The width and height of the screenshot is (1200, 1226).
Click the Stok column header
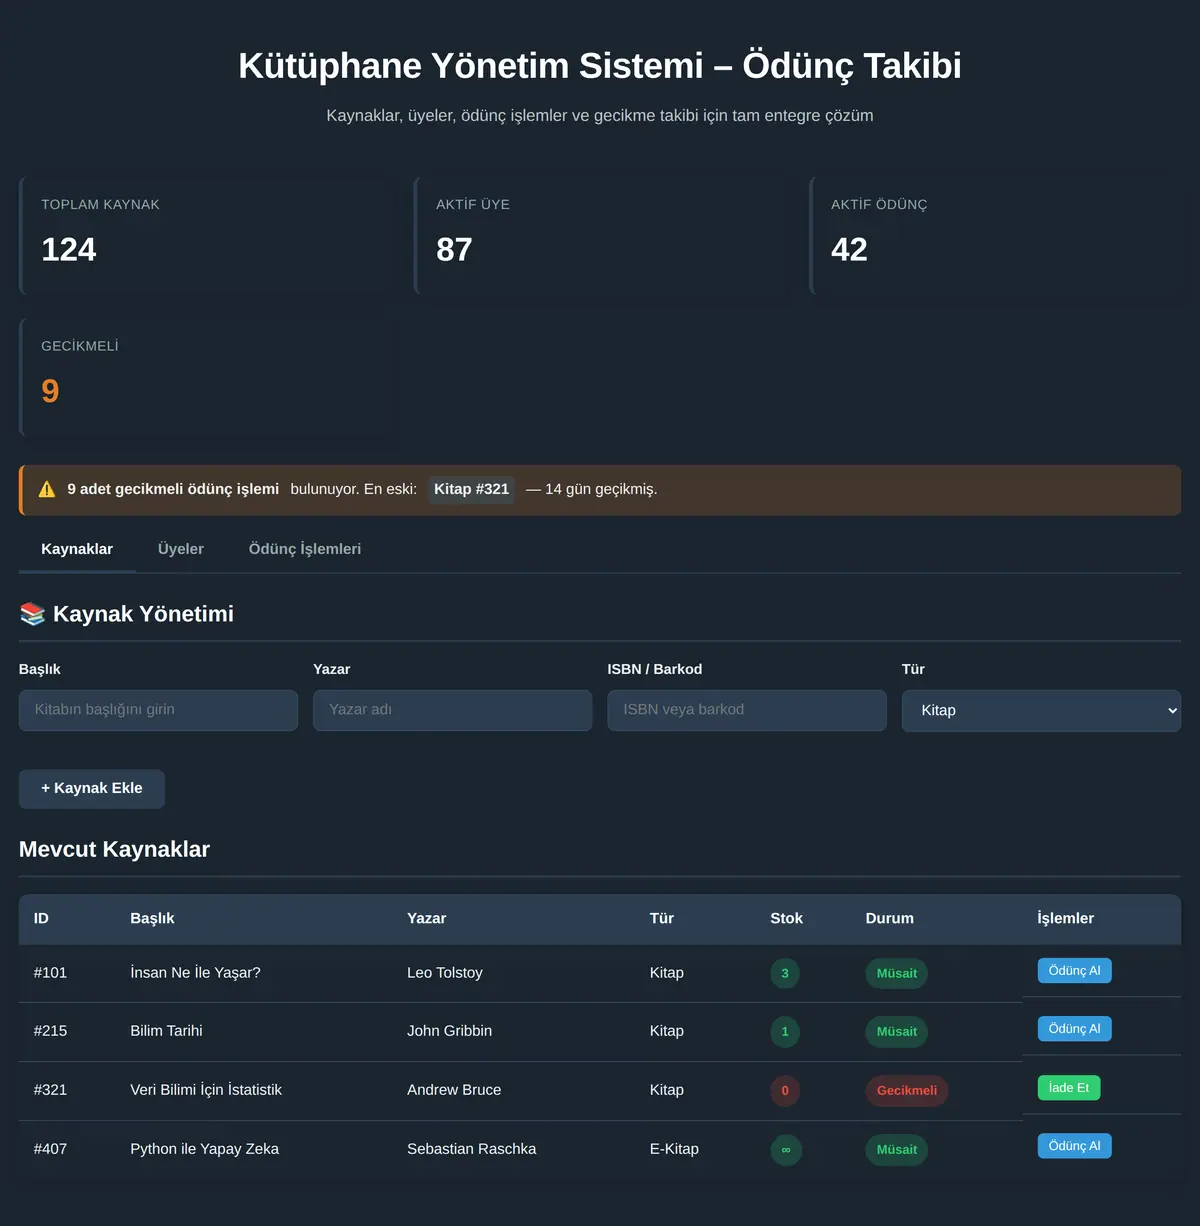tap(786, 918)
